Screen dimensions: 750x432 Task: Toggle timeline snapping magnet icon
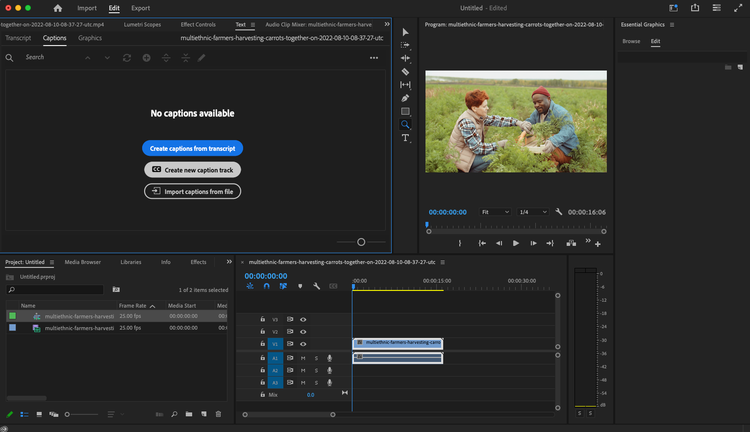(x=267, y=286)
